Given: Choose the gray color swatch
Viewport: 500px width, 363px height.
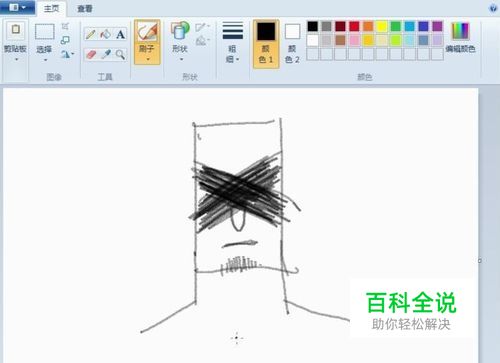Looking at the screenshot, I should pyautogui.click(x=327, y=26).
